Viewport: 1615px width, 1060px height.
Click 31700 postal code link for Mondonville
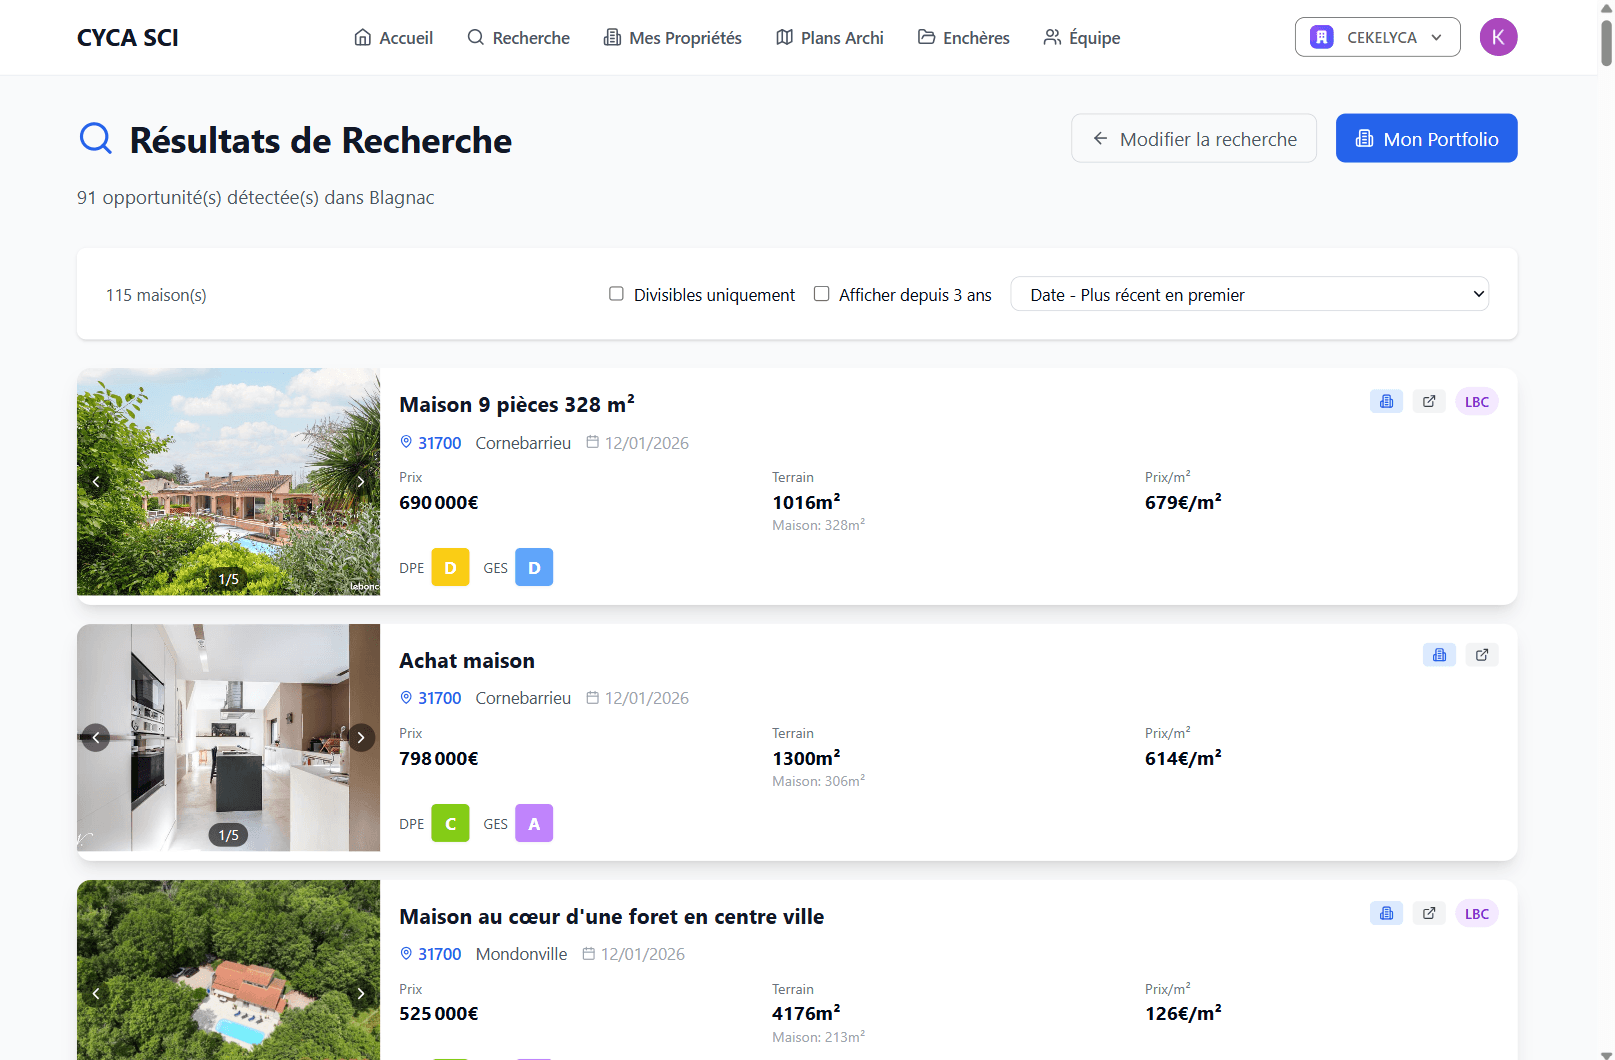point(439,954)
